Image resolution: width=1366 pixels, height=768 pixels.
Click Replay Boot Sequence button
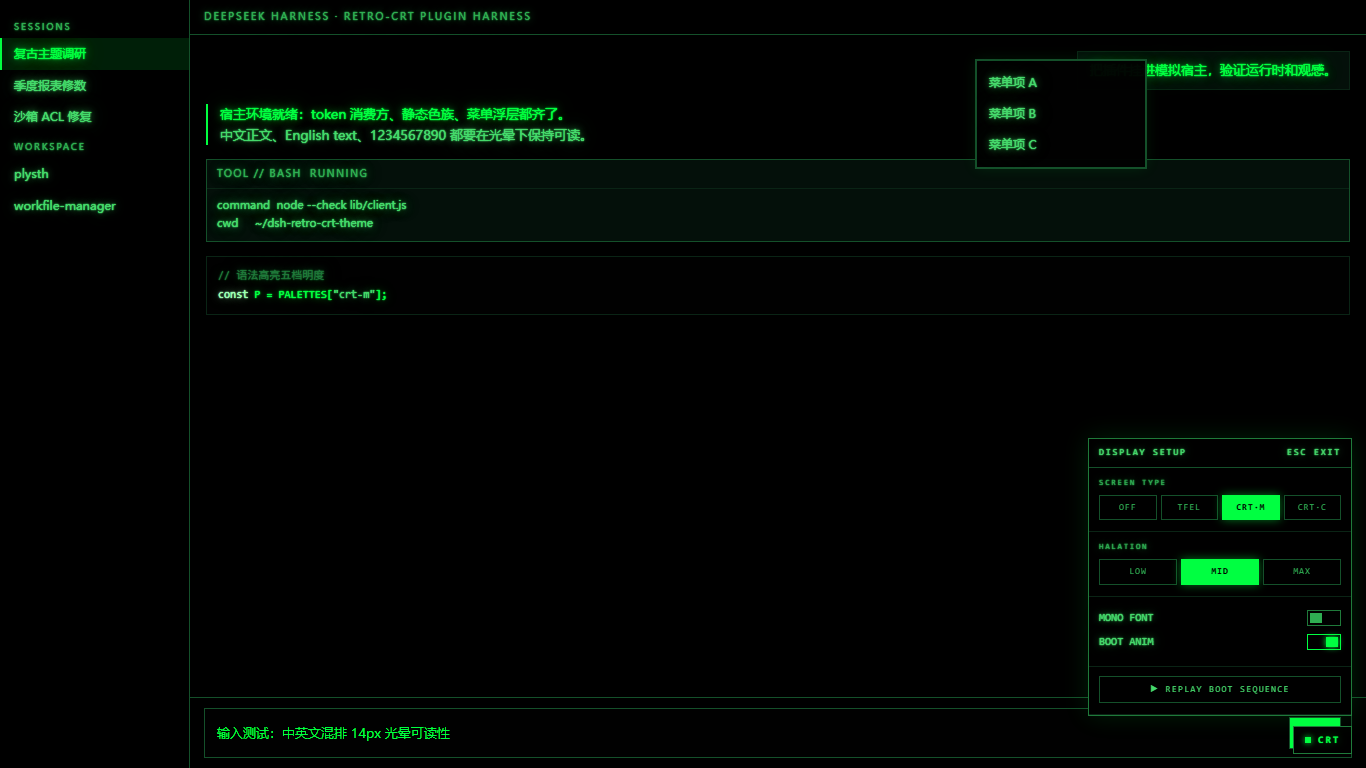tap(1220, 689)
